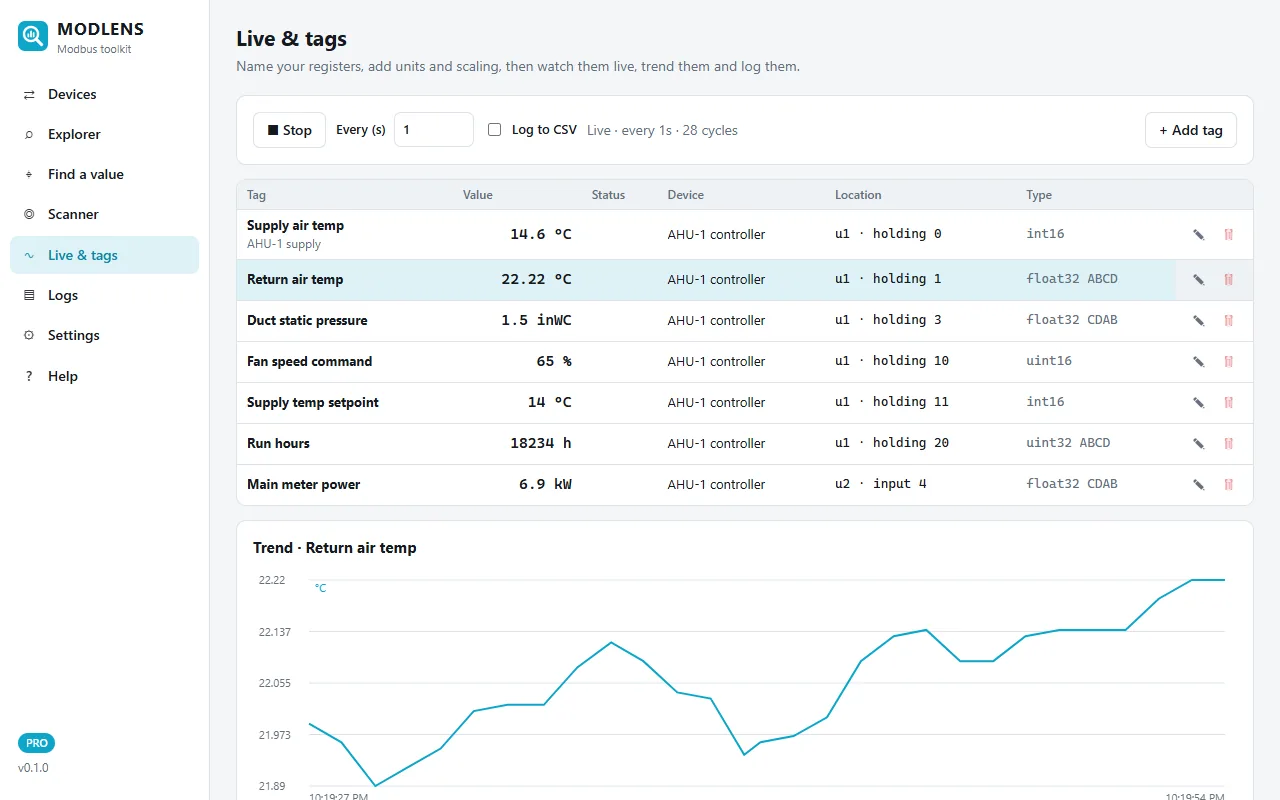Select the Fan speed command tag name
Screen dimensions: 1280x800
click(x=309, y=362)
